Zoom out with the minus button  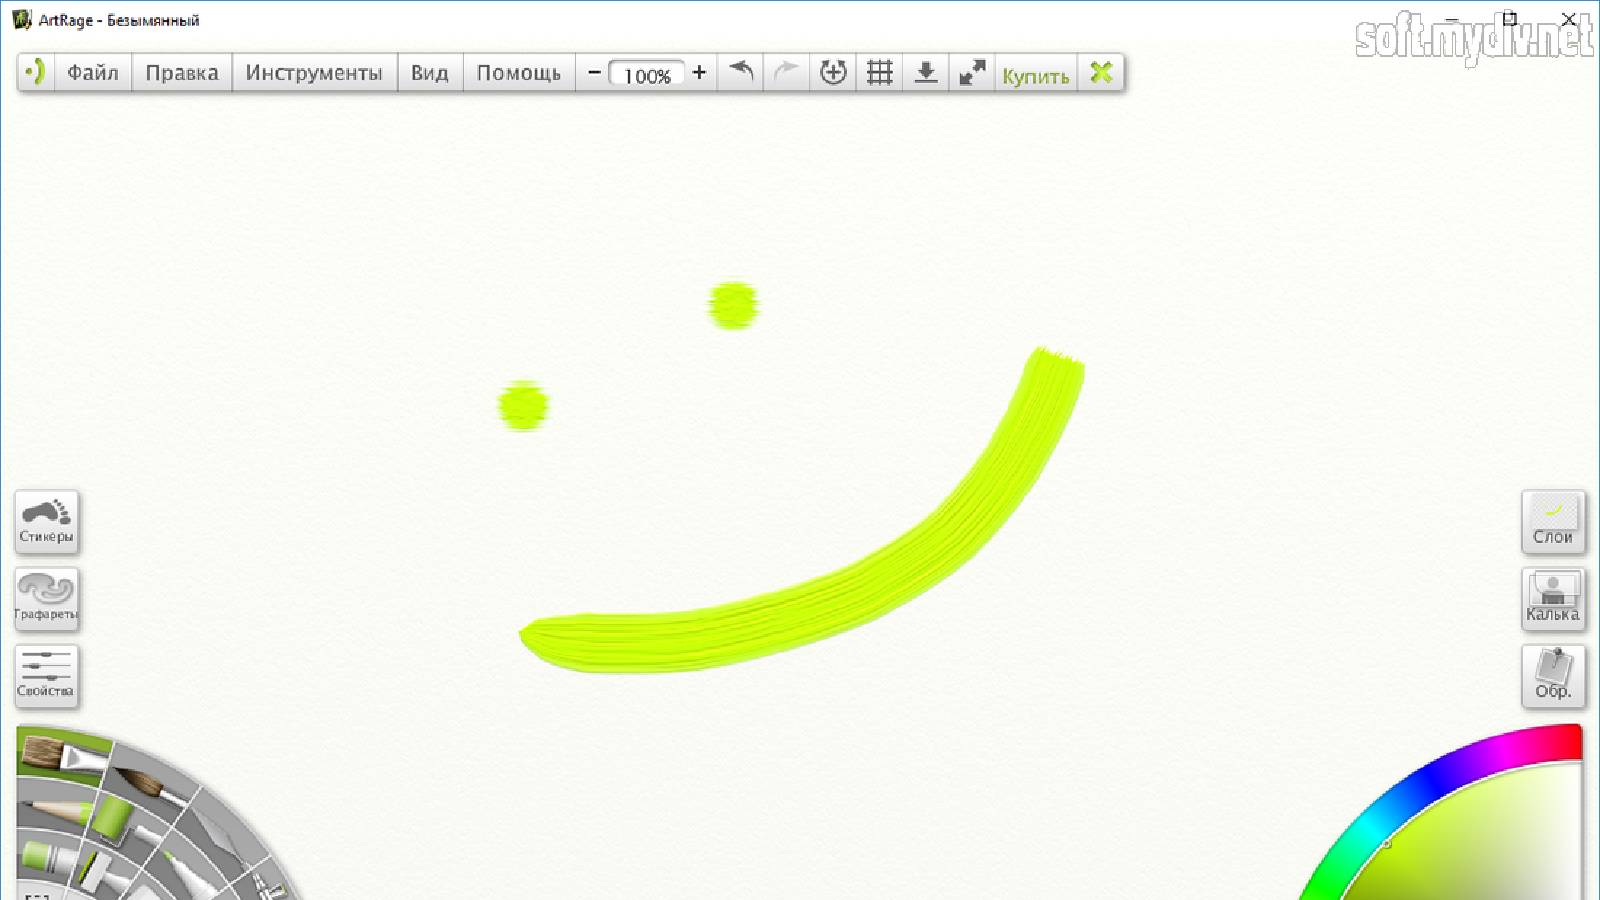594,72
